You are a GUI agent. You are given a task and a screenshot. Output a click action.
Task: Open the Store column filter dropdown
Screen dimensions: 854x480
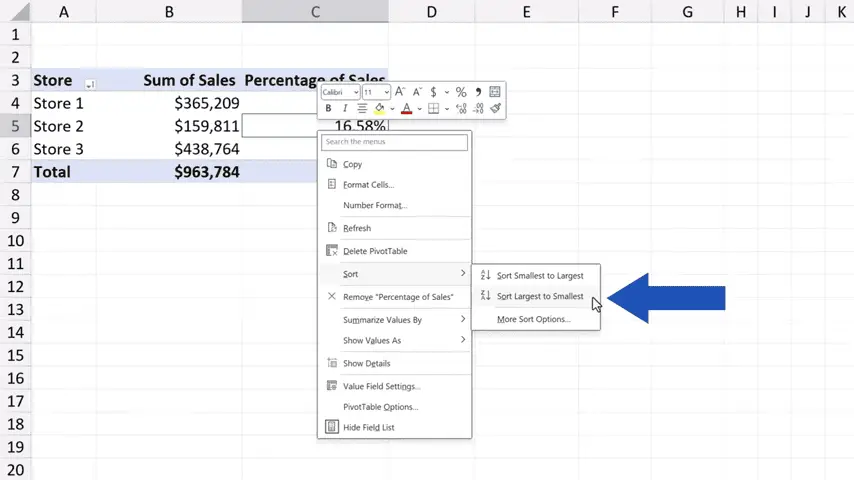pos(90,84)
